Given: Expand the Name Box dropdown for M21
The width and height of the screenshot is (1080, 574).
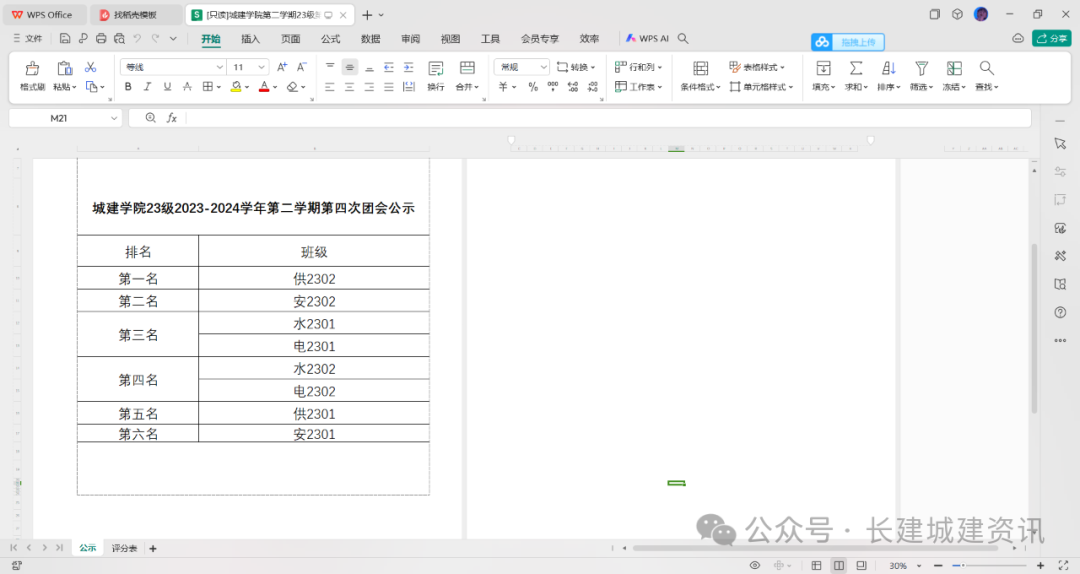Looking at the screenshot, I should click(x=114, y=119).
